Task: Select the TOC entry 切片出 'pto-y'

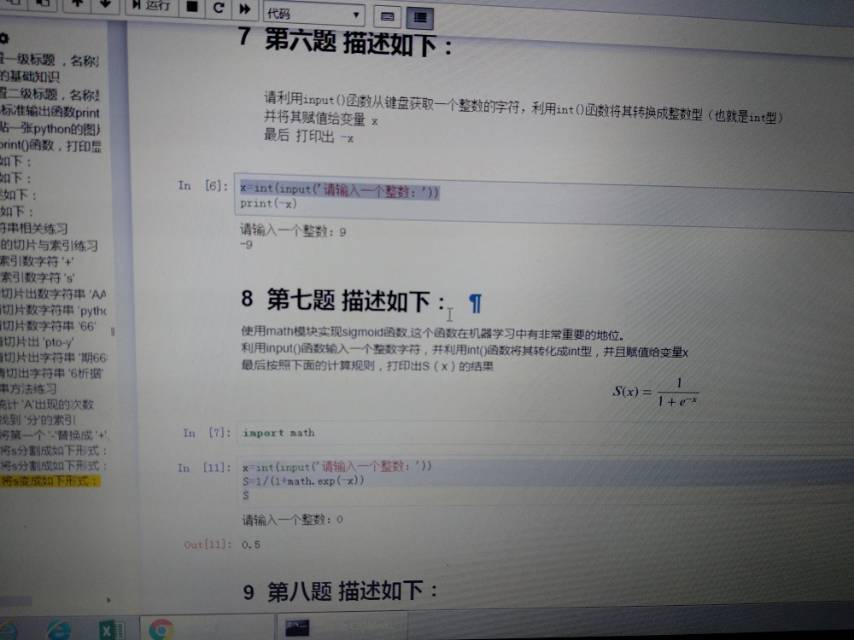Action: pos(37,342)
